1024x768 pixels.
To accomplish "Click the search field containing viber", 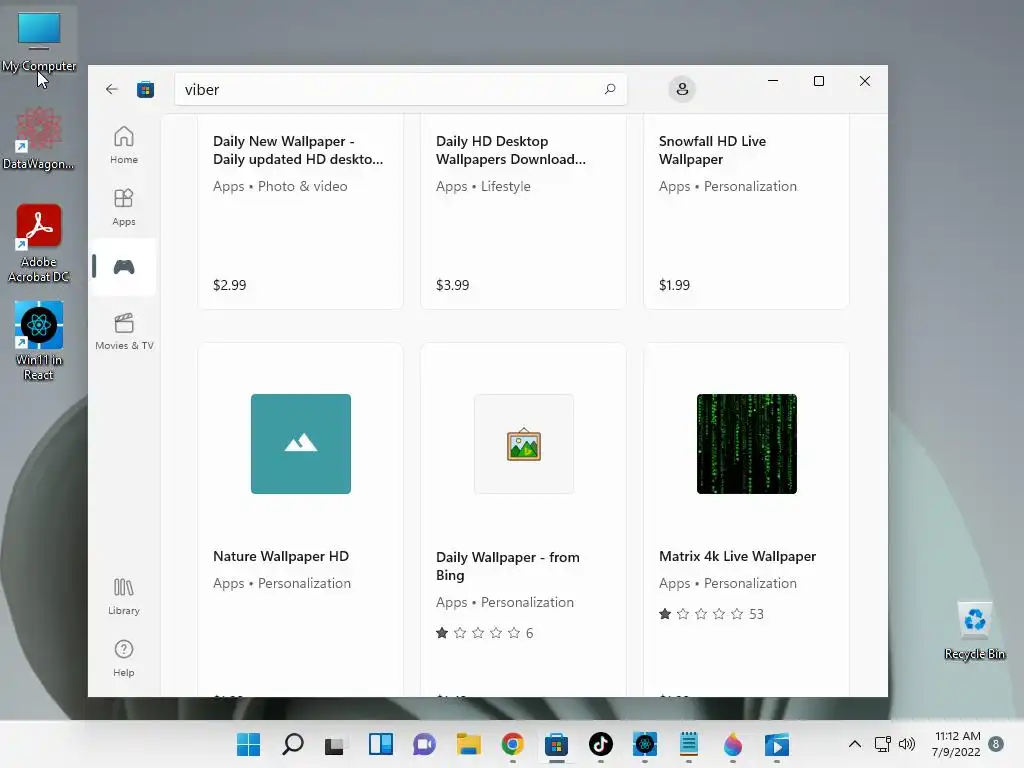I will click(400, 89).
